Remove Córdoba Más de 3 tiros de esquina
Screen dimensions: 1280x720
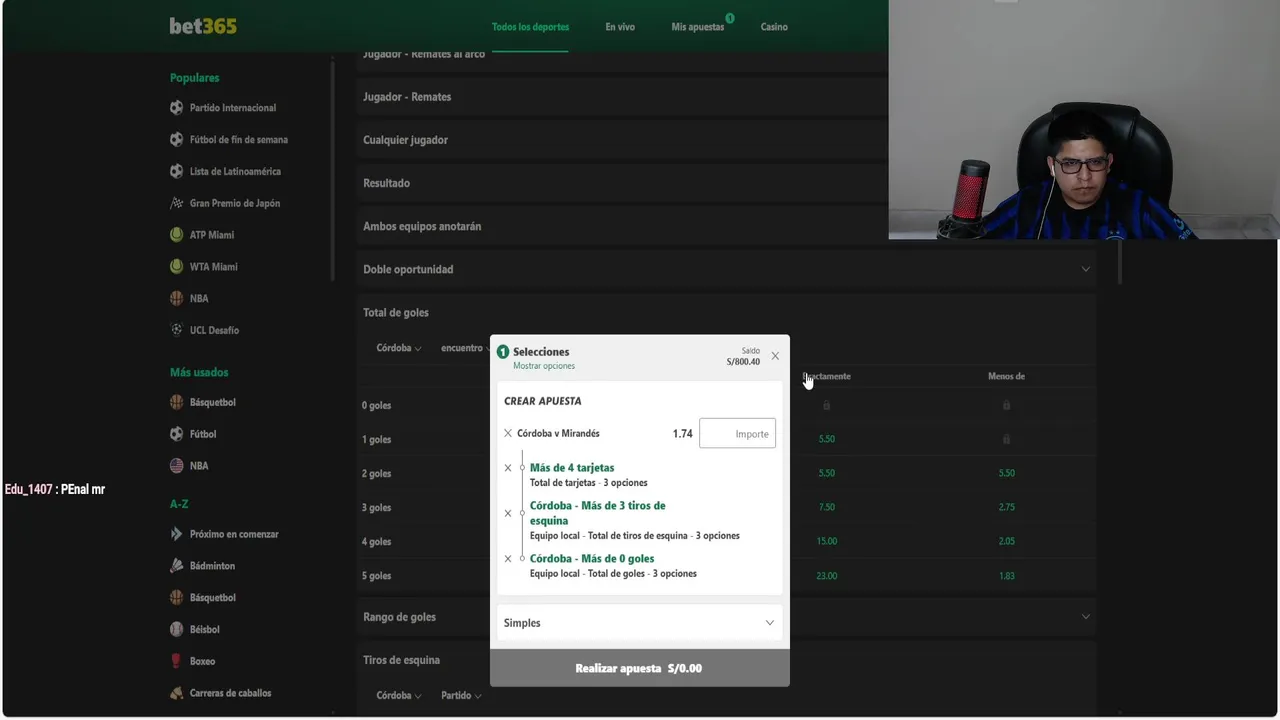[508, 513]
